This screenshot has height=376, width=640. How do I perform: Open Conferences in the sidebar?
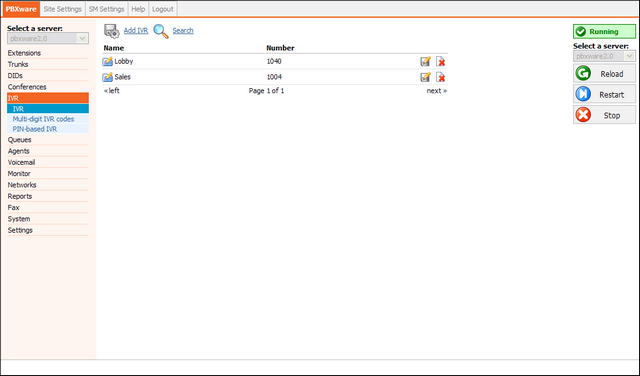point(48,87)
